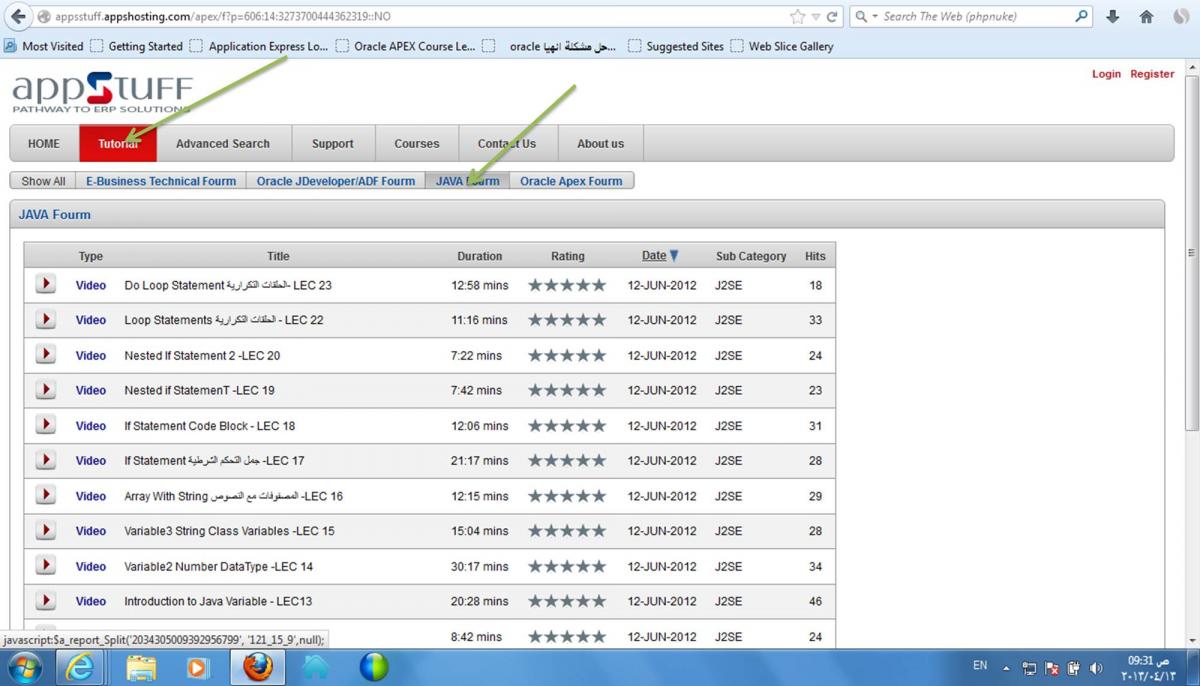Sort the table by Date column
The width and height of the screenshot is (1200, 686).
654,256
